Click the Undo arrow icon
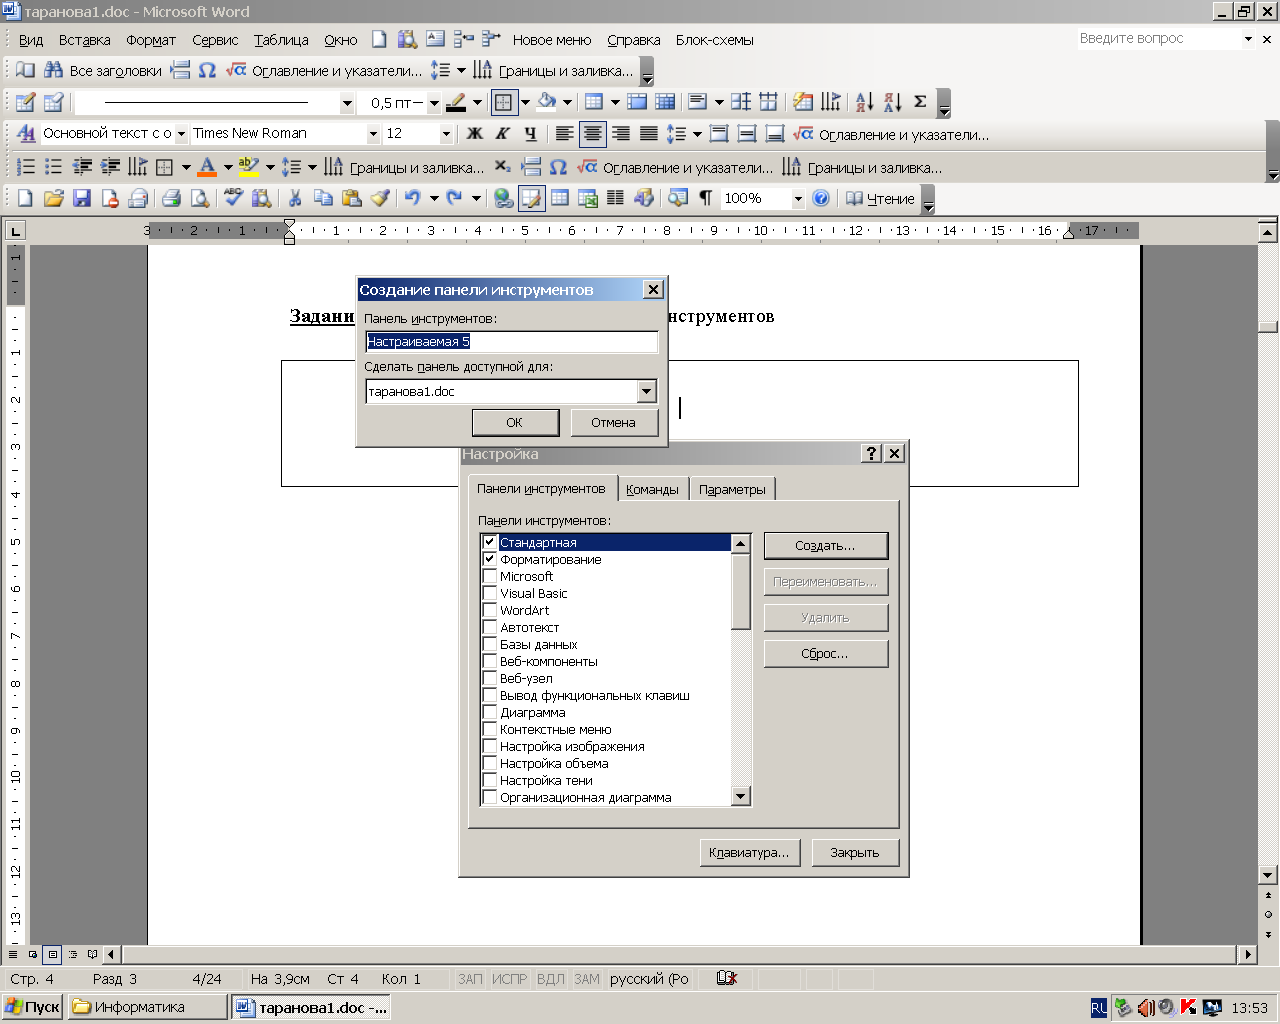Screen dimensions: 1280x1024 tap(412, 198)
